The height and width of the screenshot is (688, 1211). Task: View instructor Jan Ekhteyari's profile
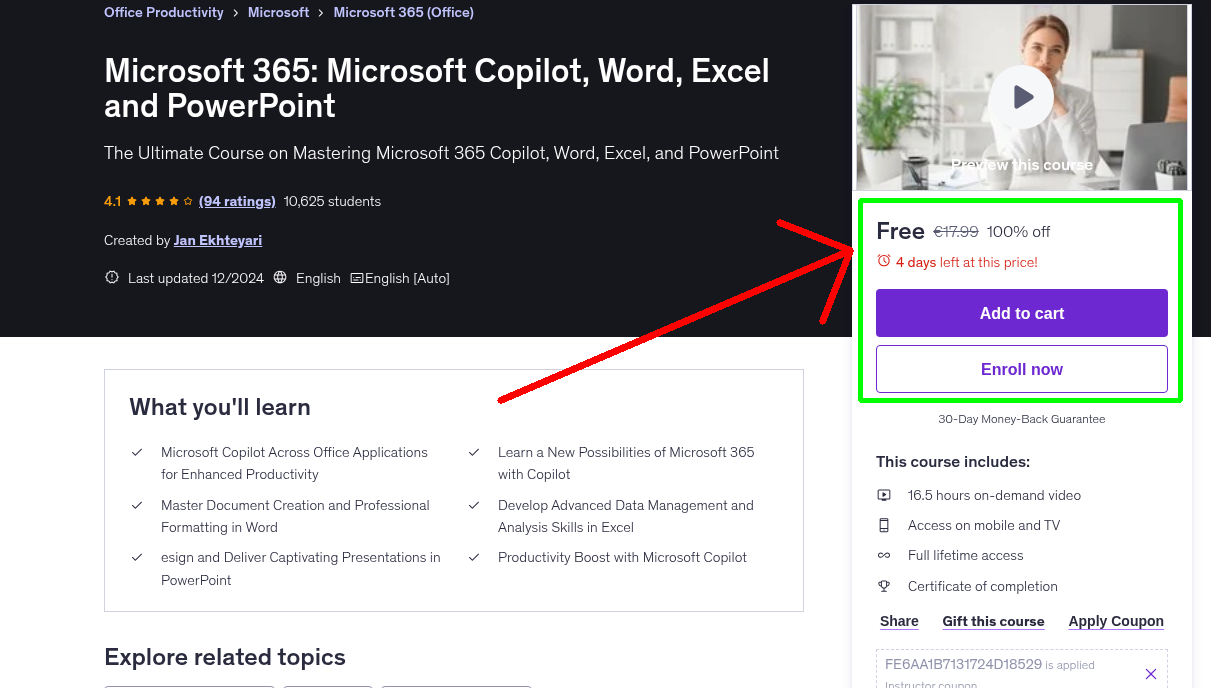click(x=217, y=240)
